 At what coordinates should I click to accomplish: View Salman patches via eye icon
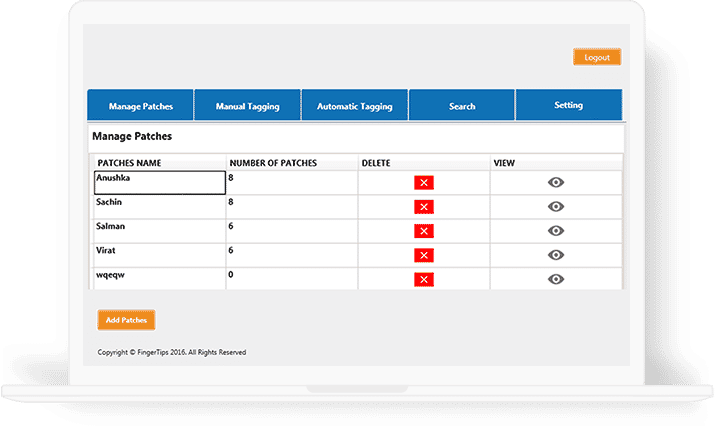[556, 231]
